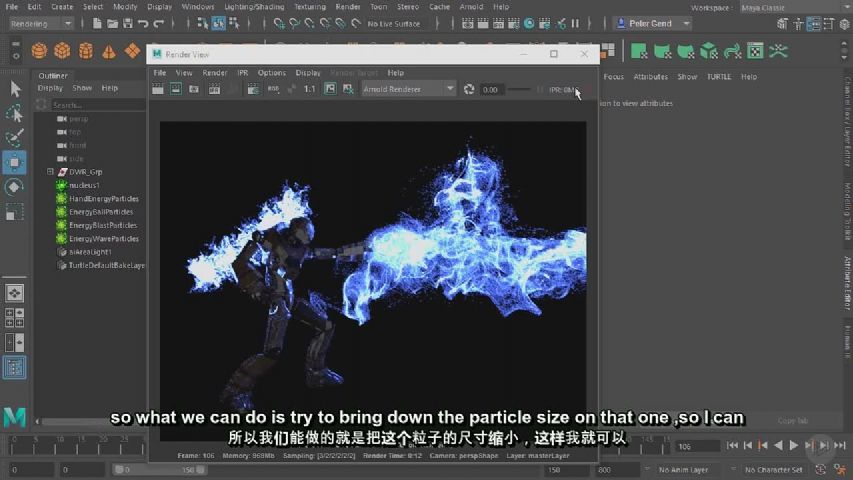Toggle the auto keyframe icon at bottom right
The width and height of the screenshot is (853, 480).
[820, 469]
